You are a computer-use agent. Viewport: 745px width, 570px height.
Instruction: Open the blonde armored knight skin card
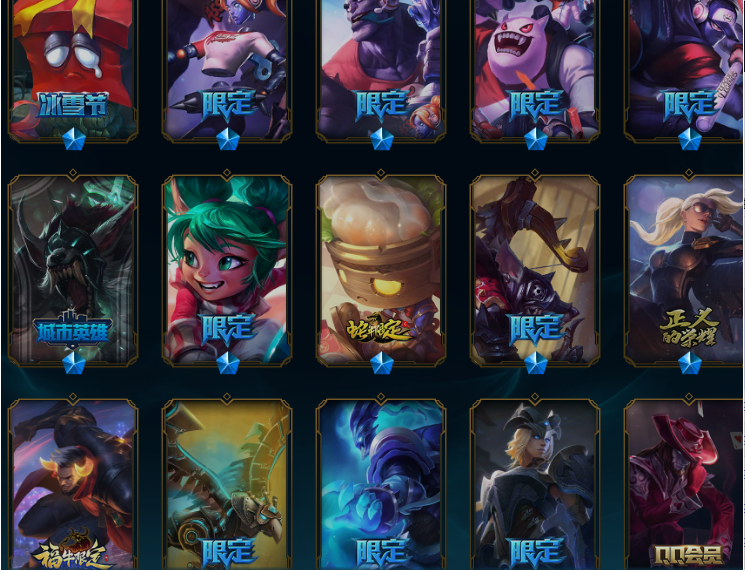click(535, 484)
